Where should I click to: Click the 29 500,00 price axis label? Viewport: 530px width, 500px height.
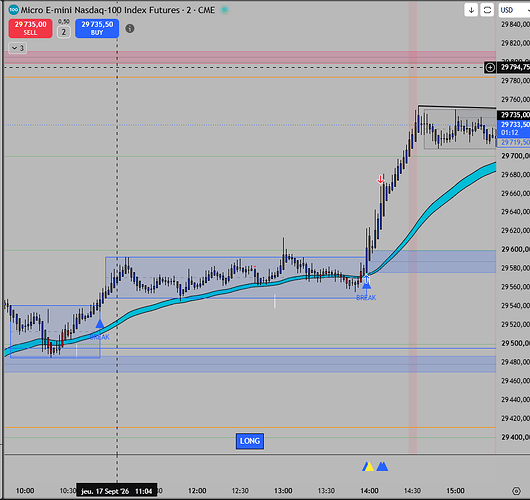[x=515, y=343]
